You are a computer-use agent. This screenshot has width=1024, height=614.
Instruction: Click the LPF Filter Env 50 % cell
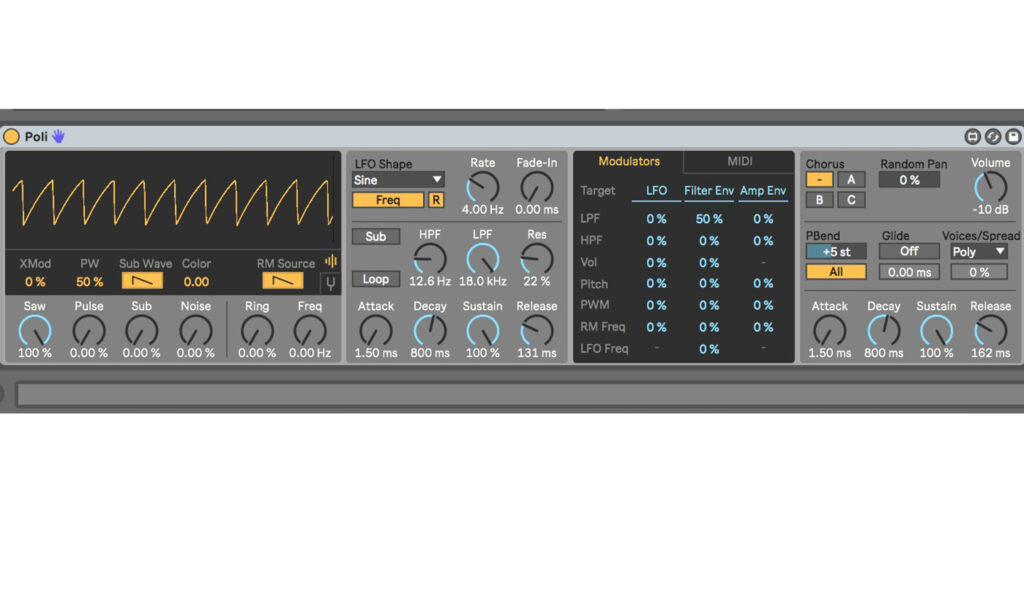(709, 219)
